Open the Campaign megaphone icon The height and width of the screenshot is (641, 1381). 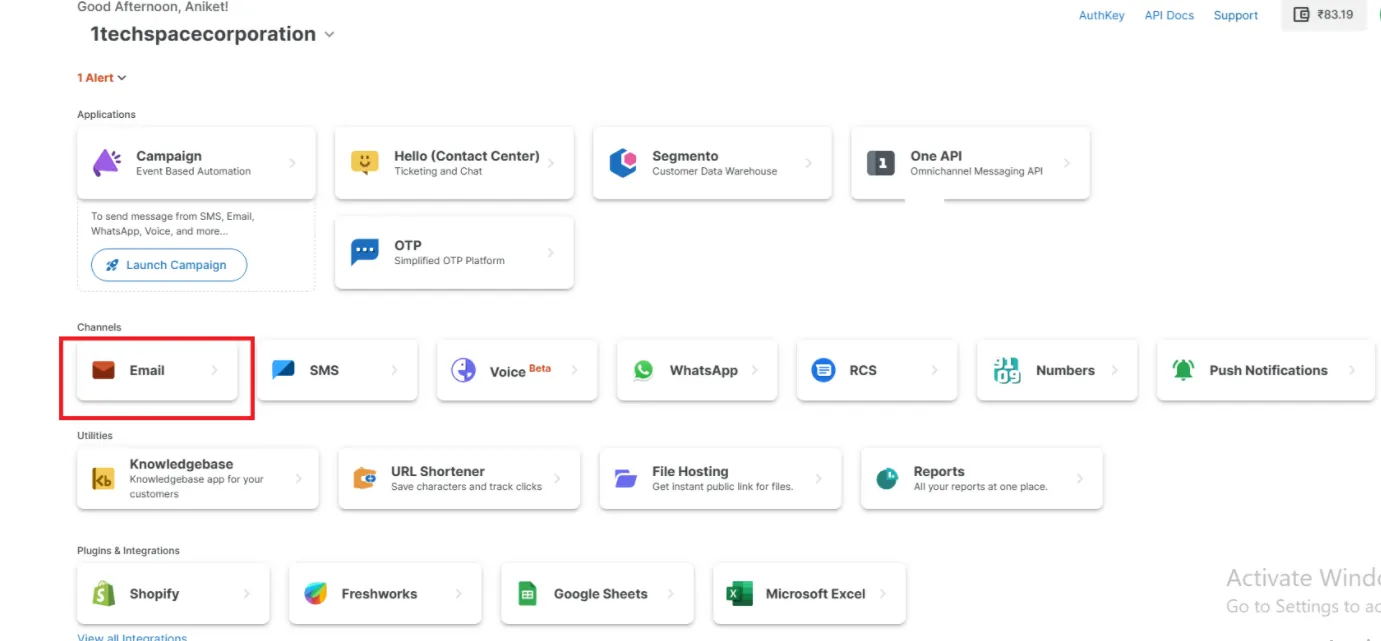[107, 163]
